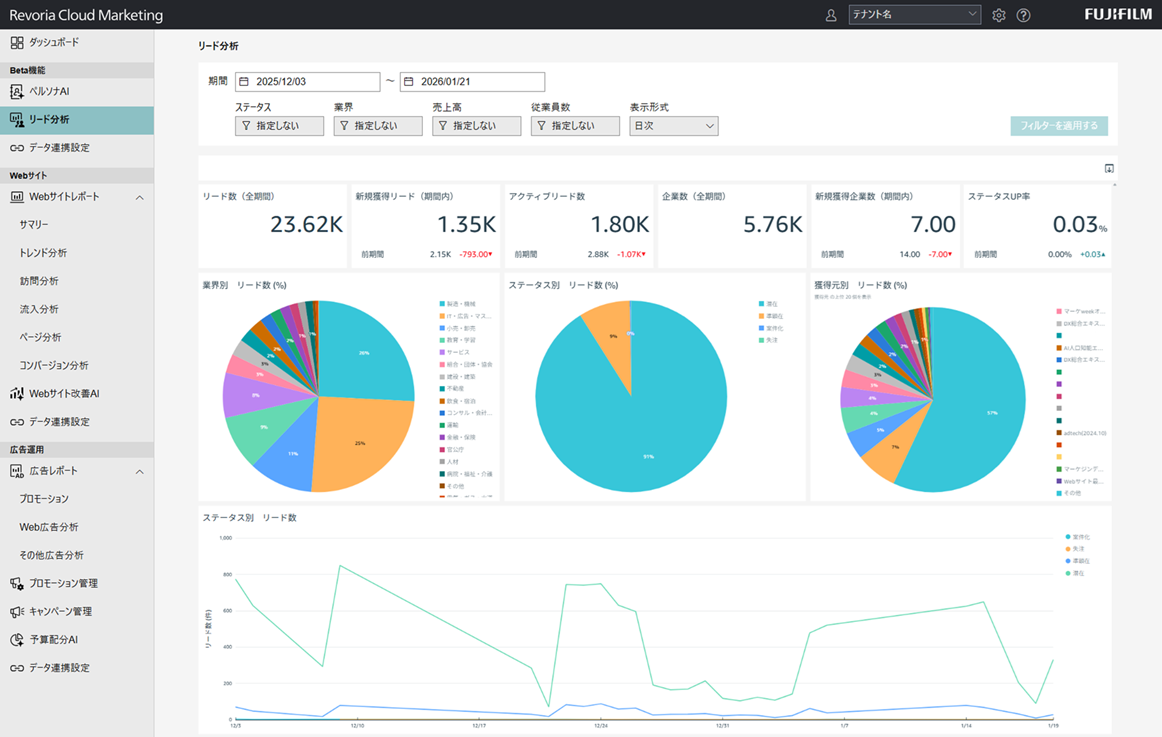Click the Persona AI icon

point(17,92)
